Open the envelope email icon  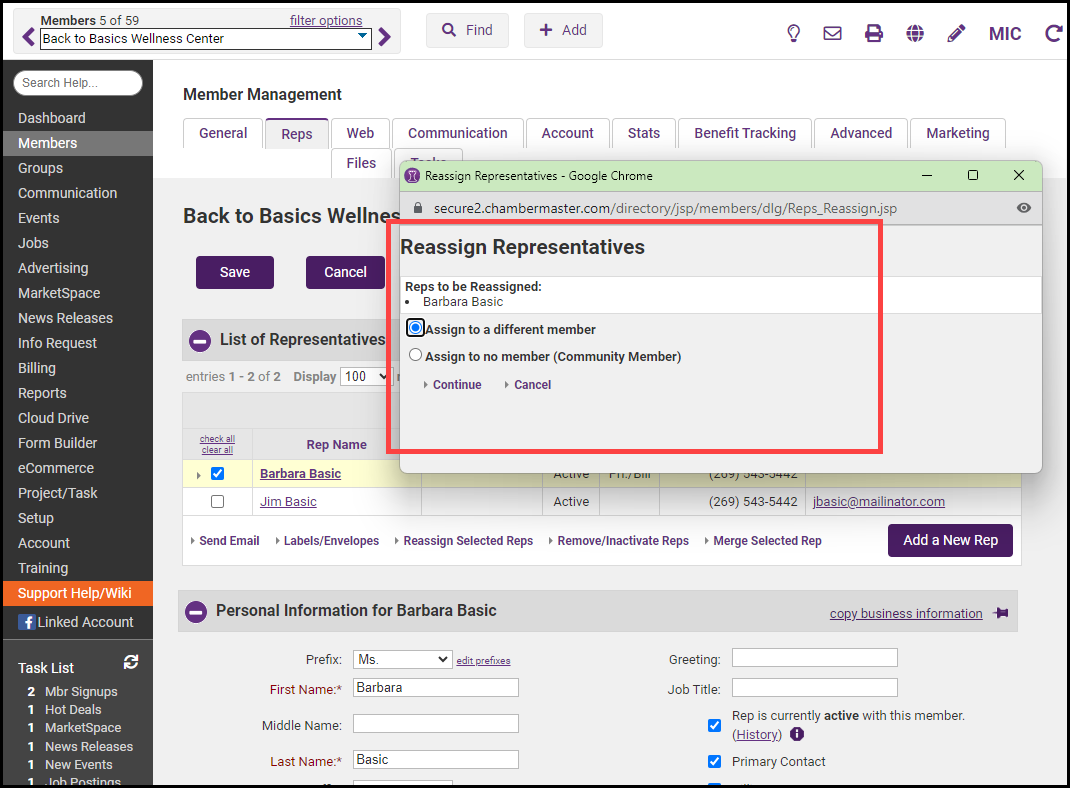[x=832, y=33]
